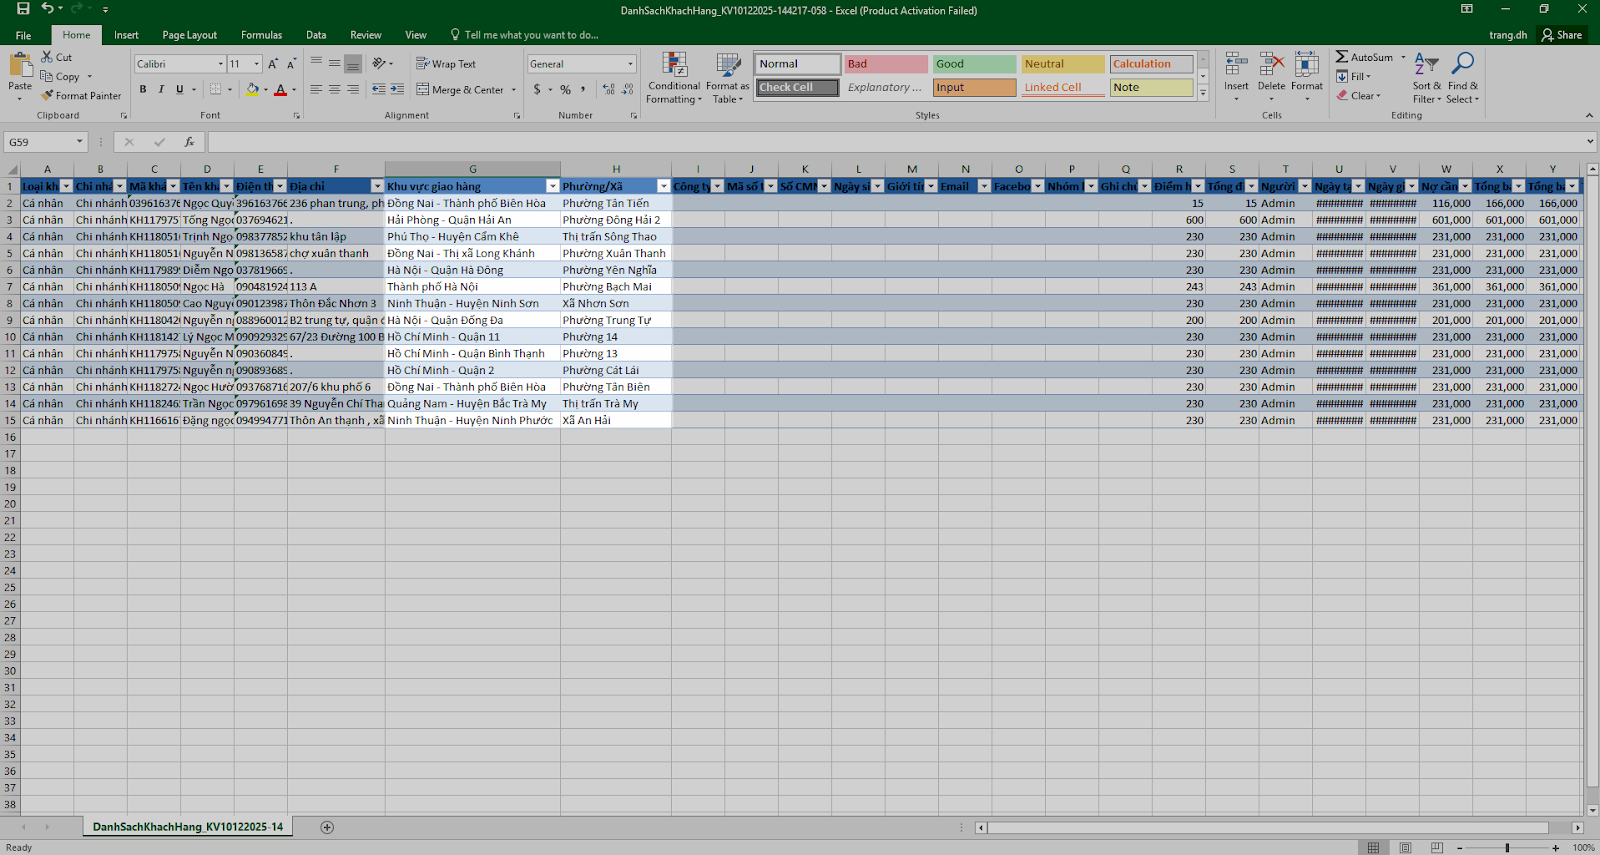Switch to Normal view in status bar
The height and width of the screenshot is (855, 1600).
tap(1374, 847)
